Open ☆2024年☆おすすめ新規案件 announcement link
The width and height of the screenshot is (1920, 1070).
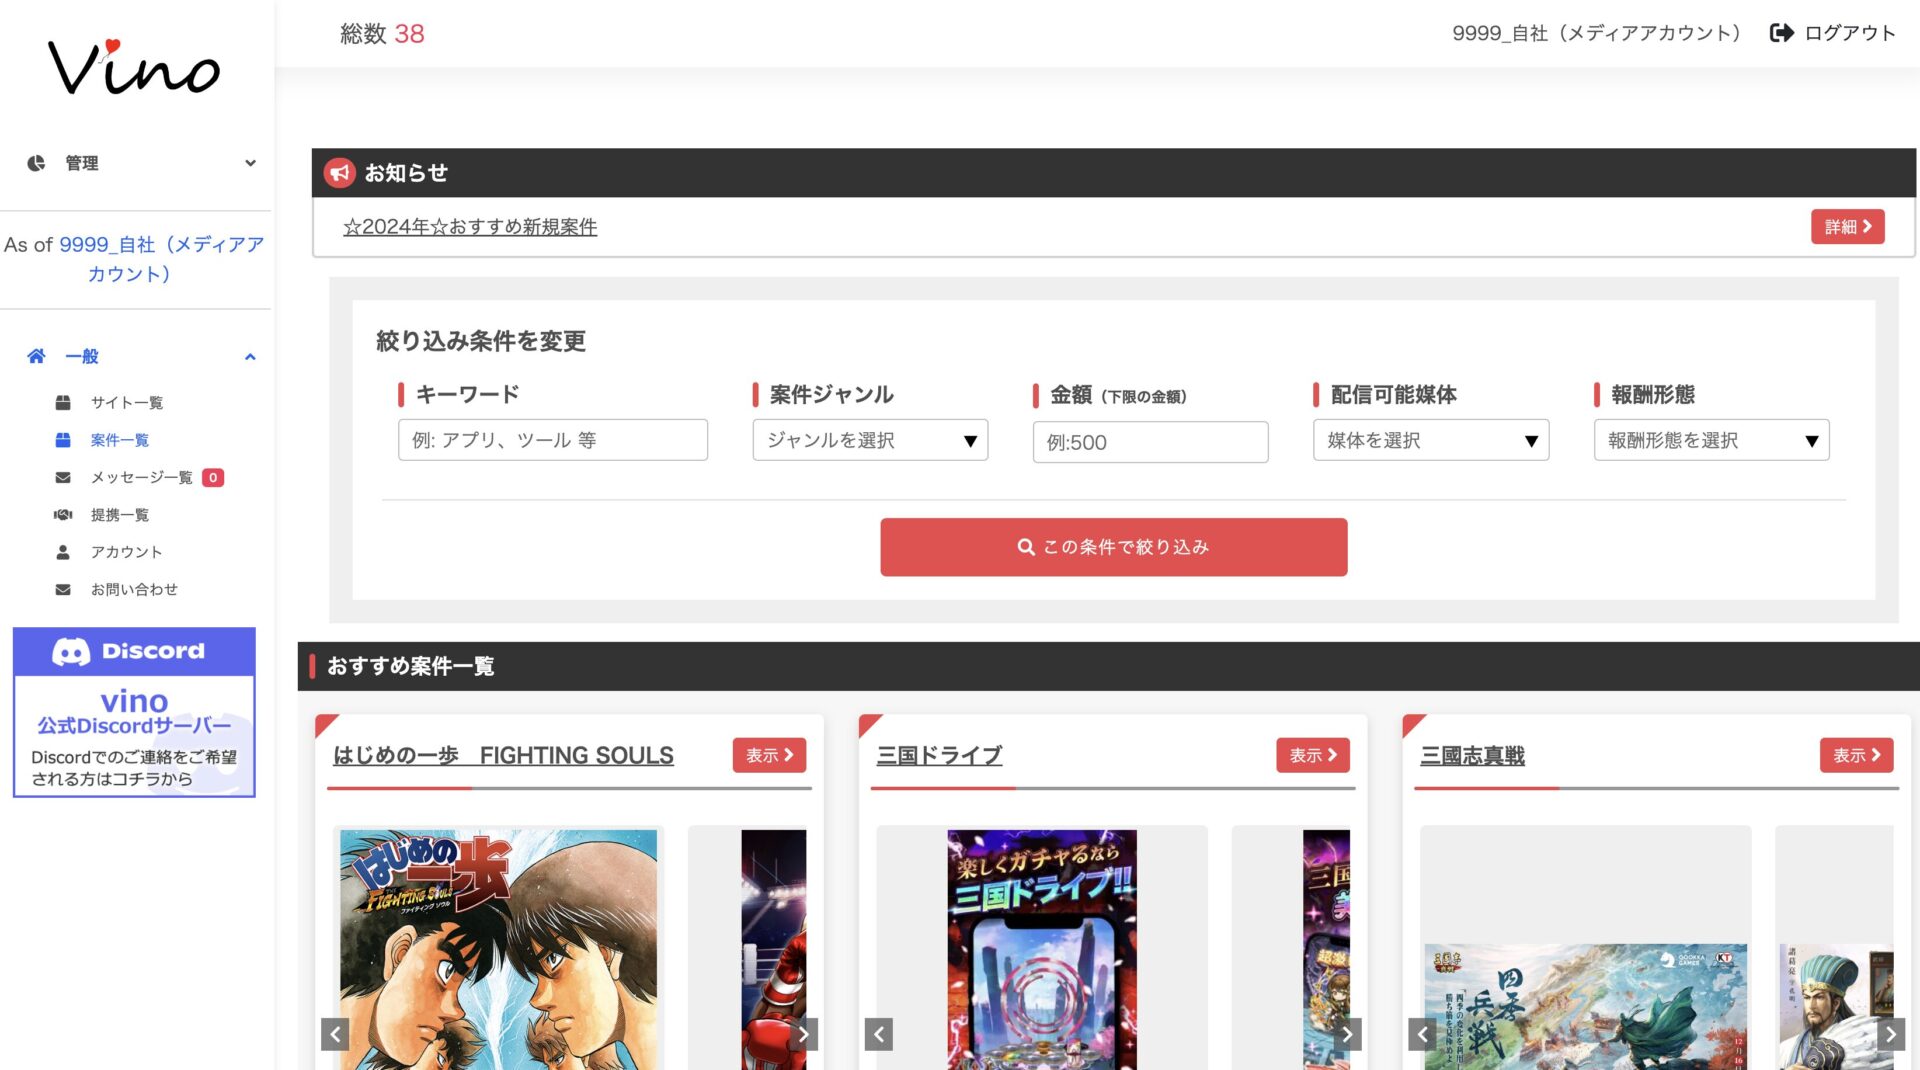click(470, 227)
